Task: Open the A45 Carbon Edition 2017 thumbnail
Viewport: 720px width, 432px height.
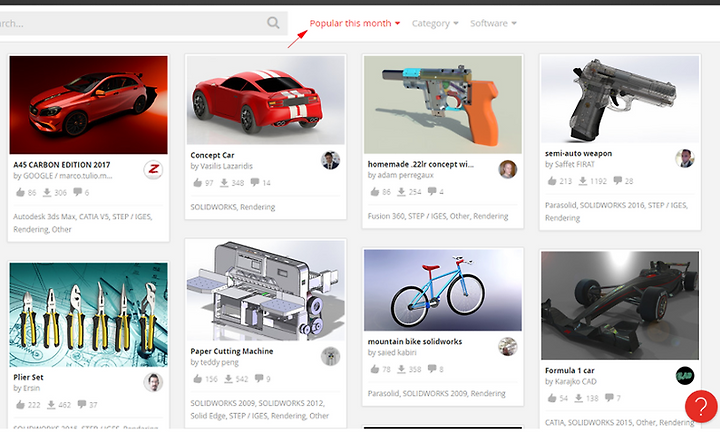Action: tap(89, 105)
